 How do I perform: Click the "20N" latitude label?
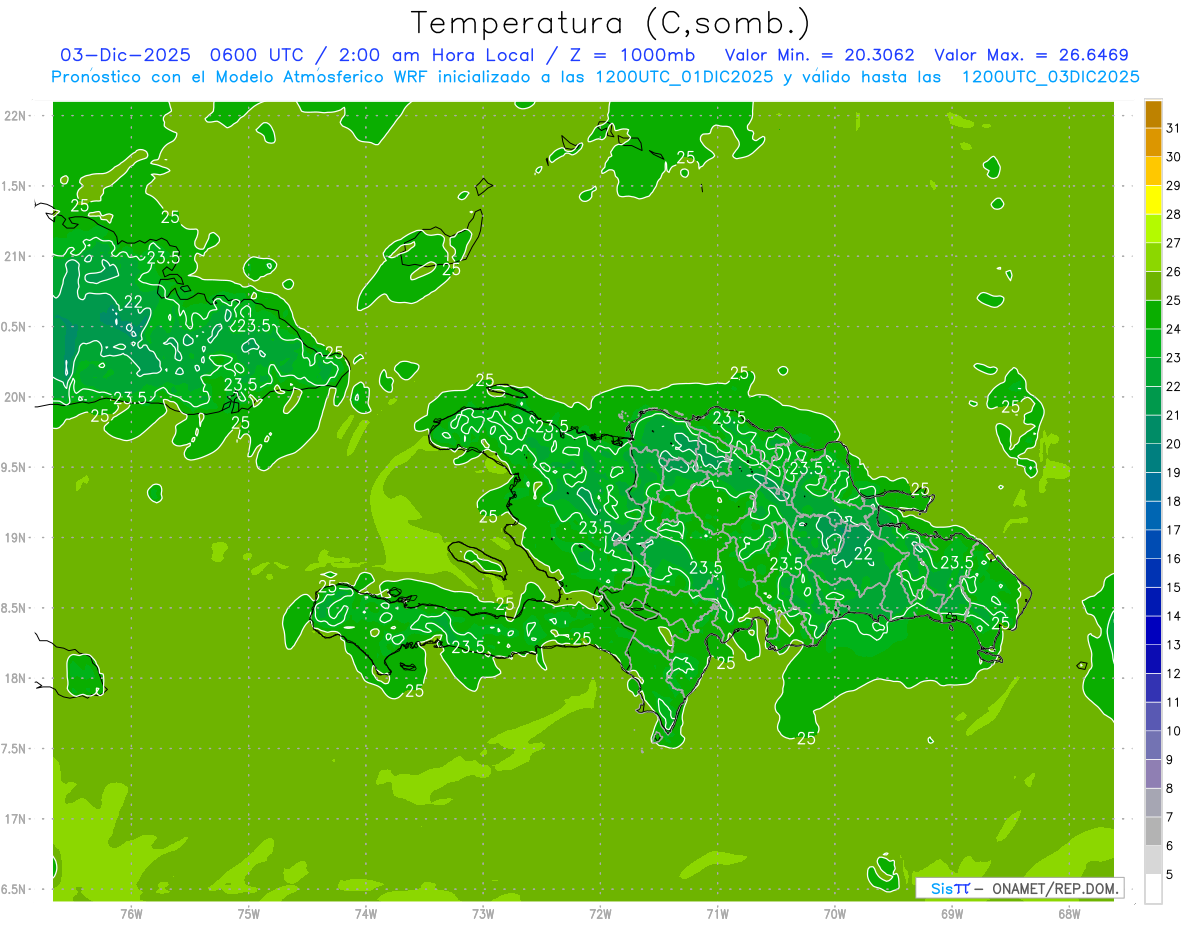pyautogui.click(x=16, y=397)
